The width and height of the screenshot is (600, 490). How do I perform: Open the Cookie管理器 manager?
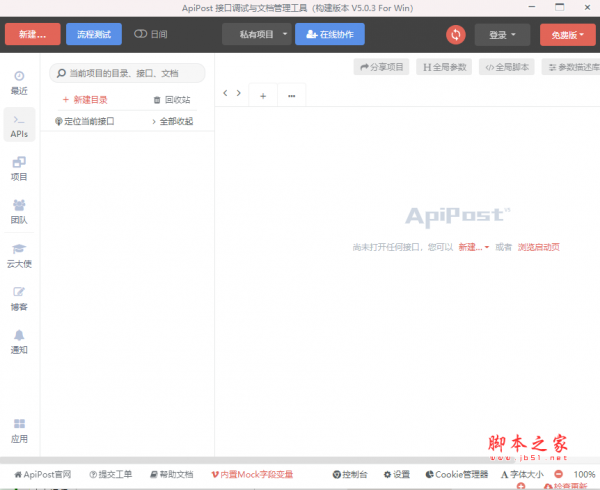tap(457, 474)
